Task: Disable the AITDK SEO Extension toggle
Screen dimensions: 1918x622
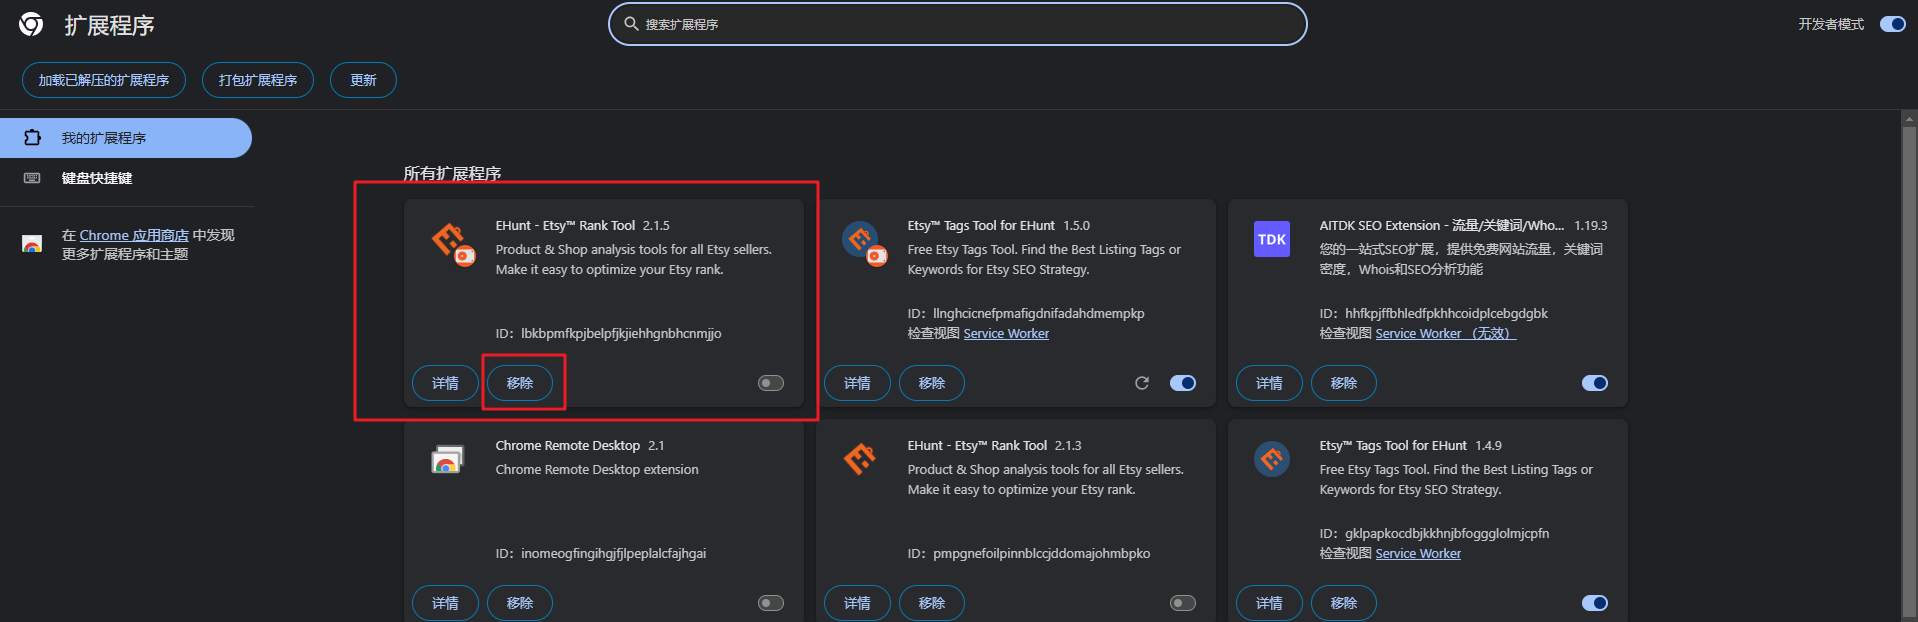Action: [x=1594, y=383]
